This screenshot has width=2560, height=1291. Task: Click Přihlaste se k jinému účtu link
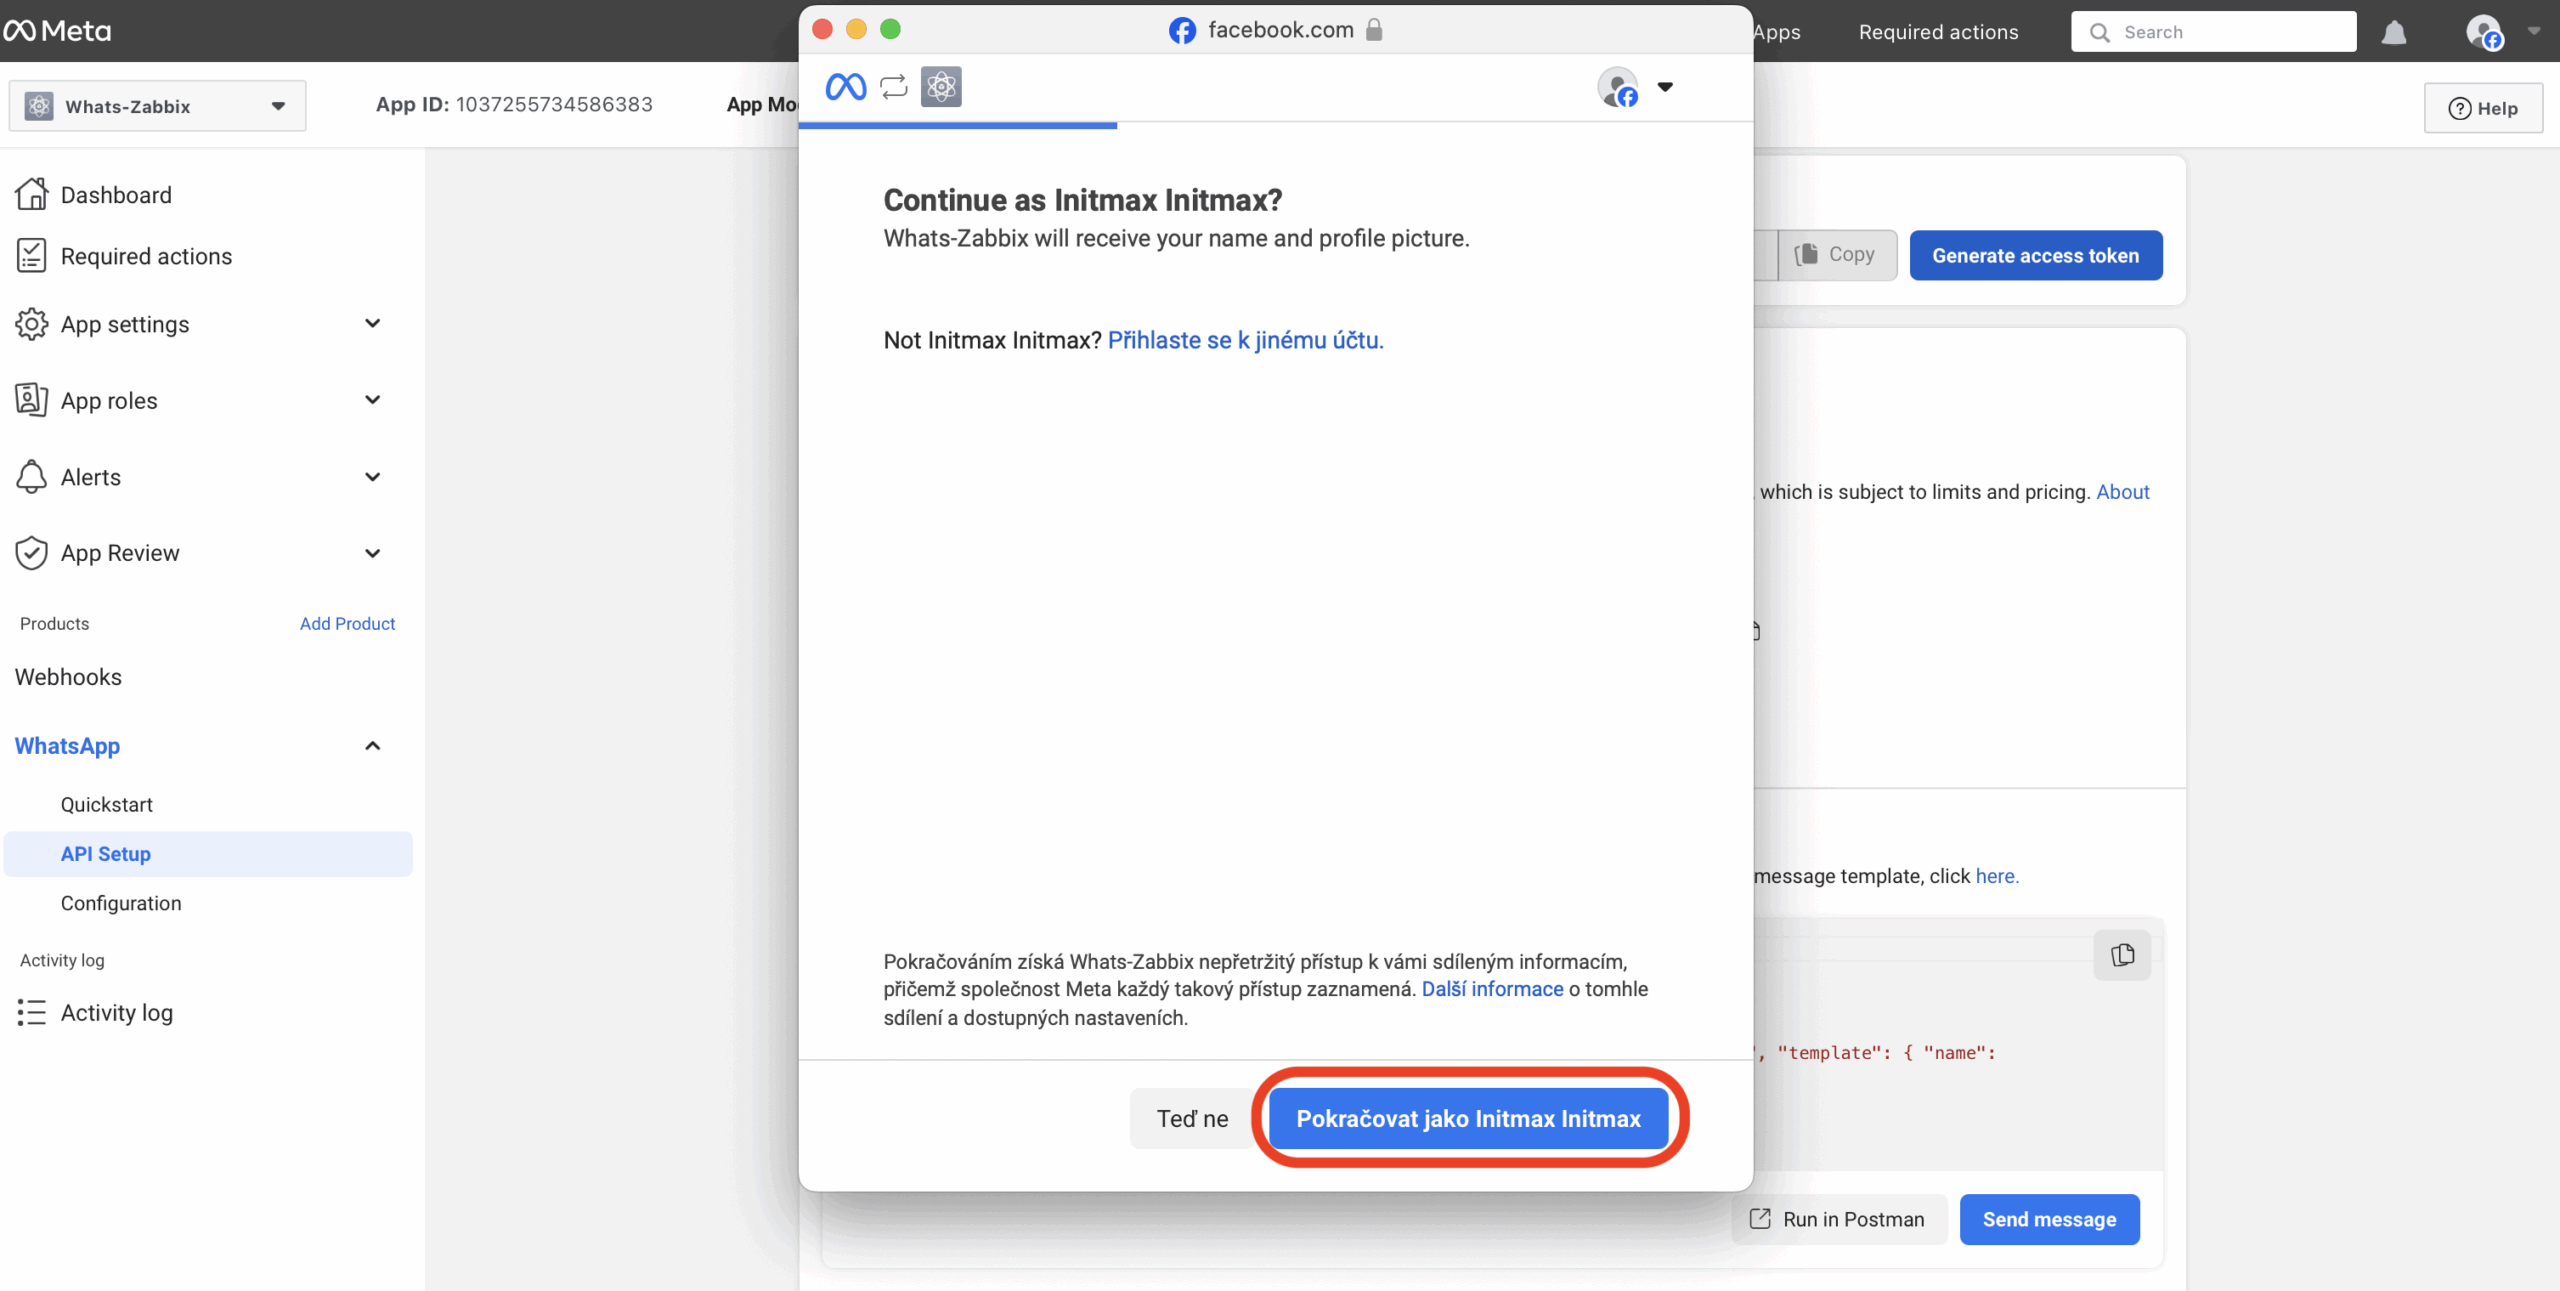(x=1245, y=340)
